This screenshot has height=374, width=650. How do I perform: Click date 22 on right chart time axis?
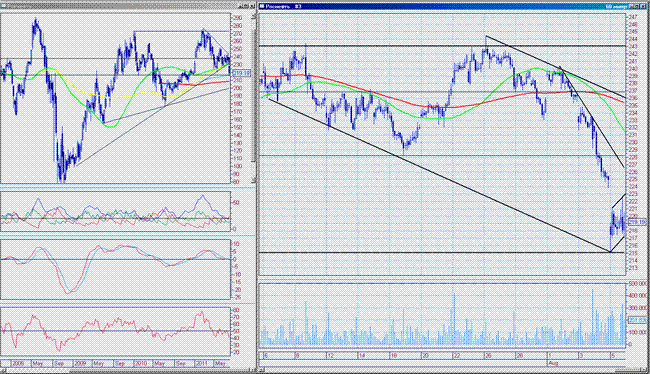click(x=456, y=356)
